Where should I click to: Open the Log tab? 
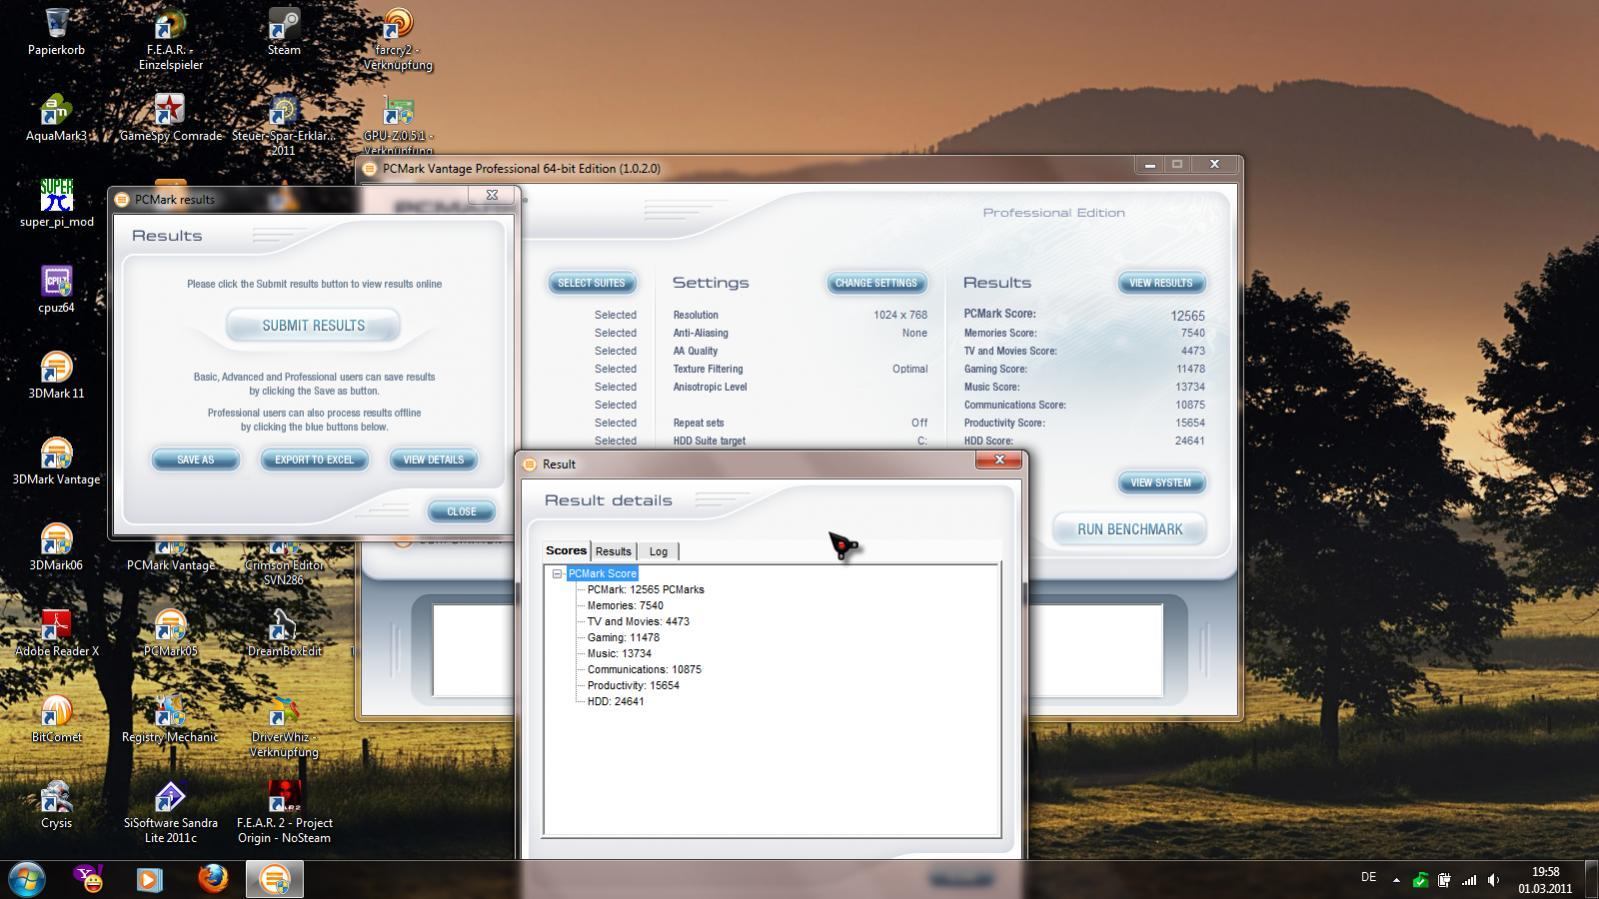coord(658,552)
